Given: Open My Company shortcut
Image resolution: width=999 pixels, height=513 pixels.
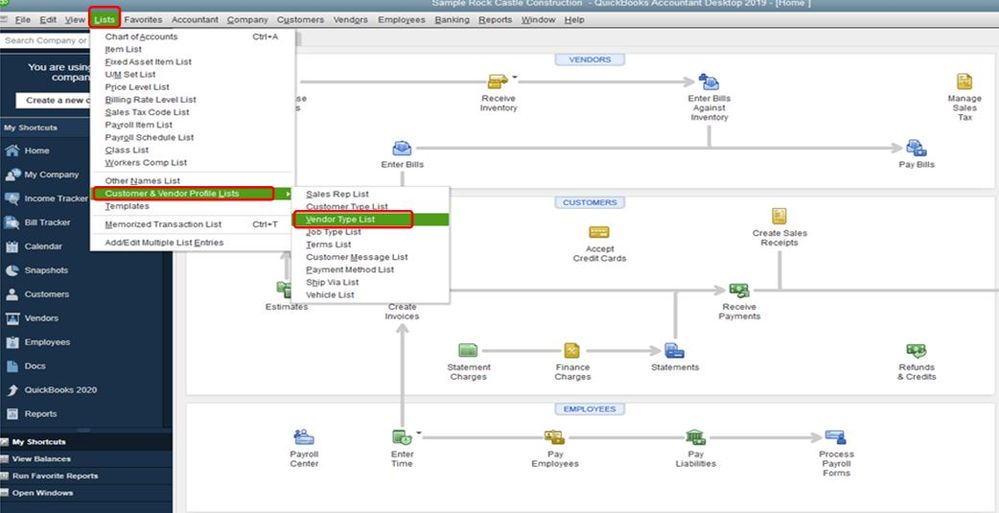Looking at the screenshot, I should (x=52, y=175).
